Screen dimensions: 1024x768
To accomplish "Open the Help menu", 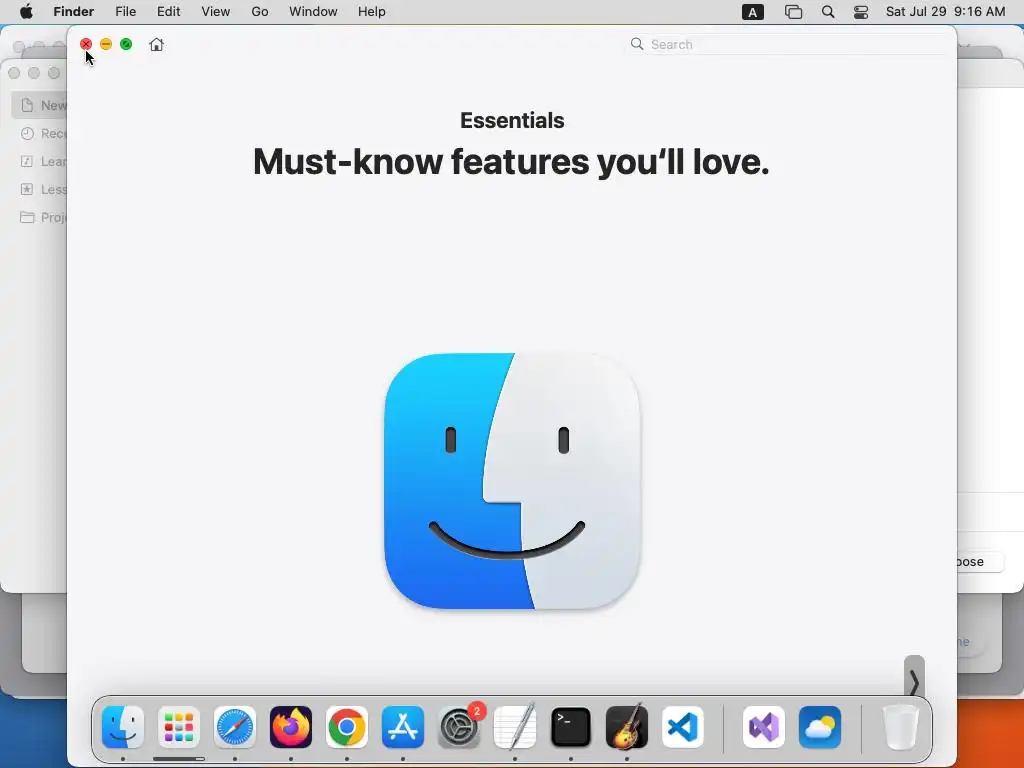I will point(372,12).
